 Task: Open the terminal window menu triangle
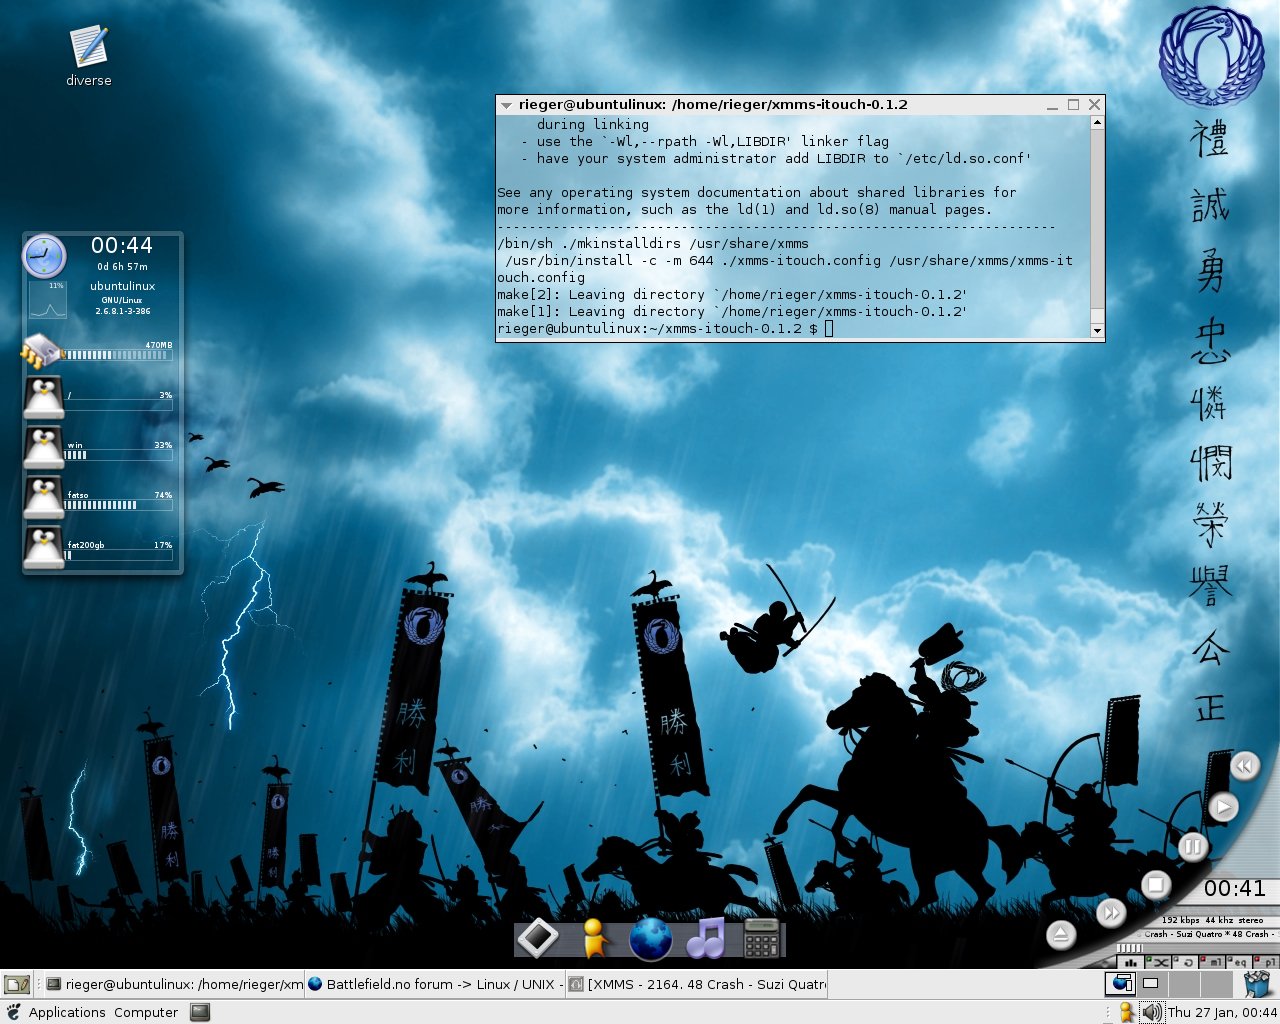[x=506, y=105]
